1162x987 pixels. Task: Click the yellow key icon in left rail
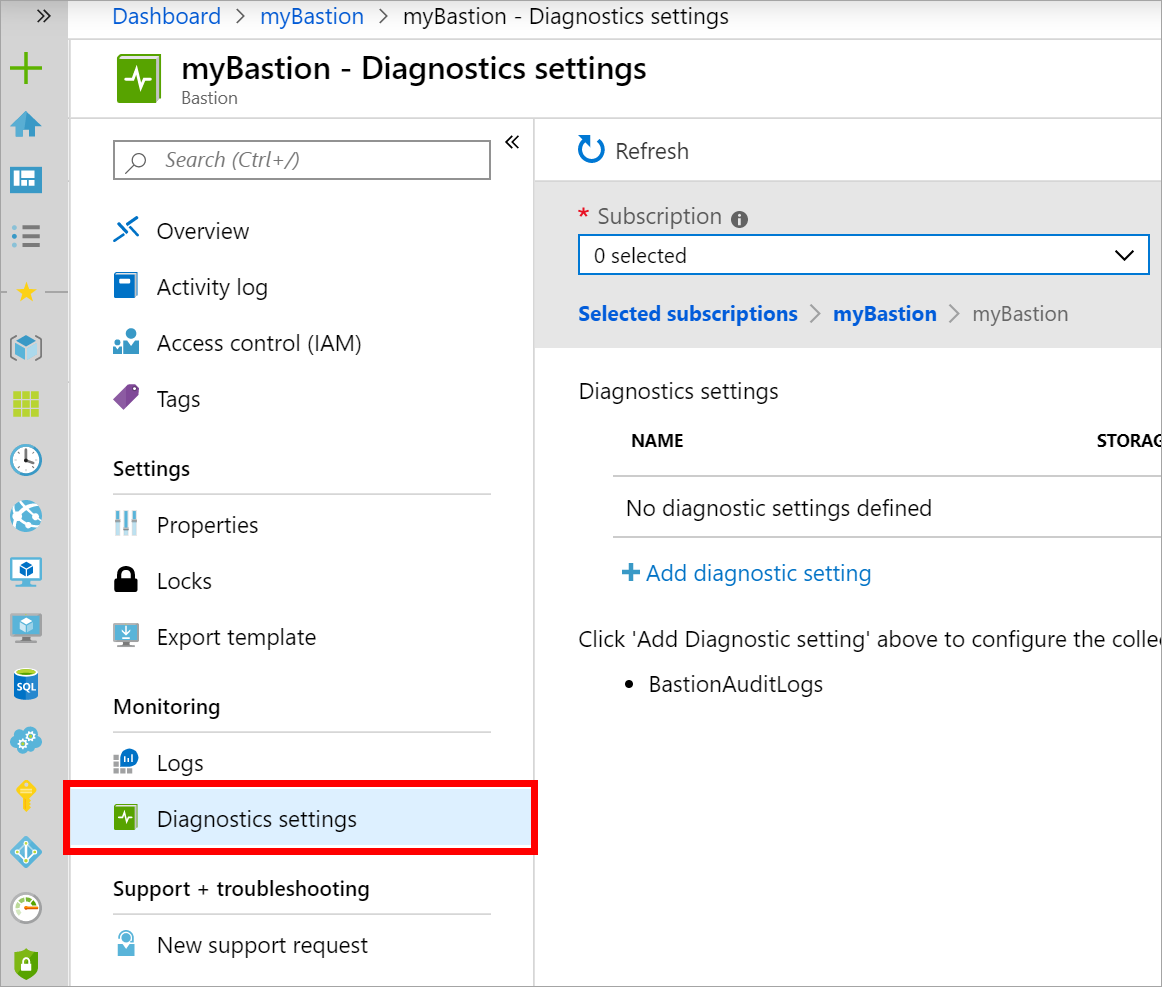coord(25,797)
